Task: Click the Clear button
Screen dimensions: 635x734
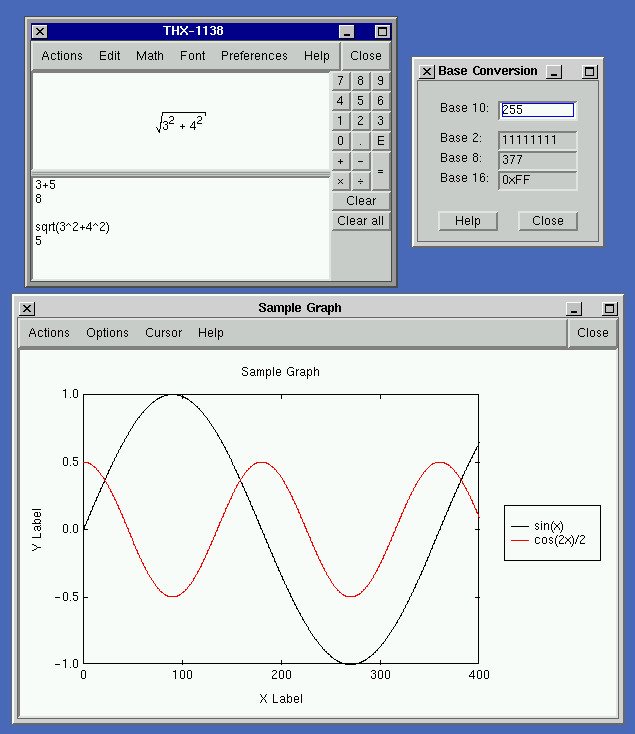Action: (361, 201)
